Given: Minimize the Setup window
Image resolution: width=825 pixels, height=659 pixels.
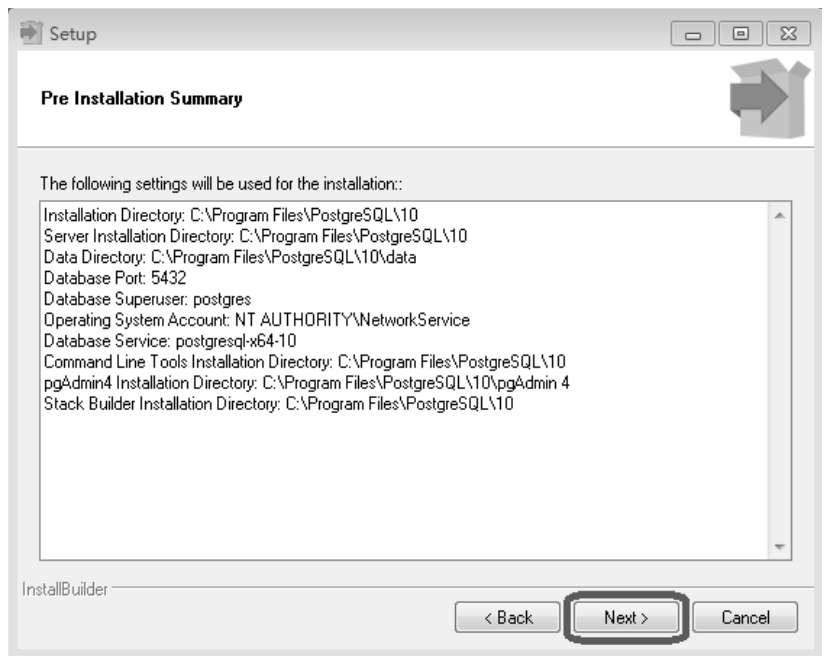Looking at the screenshot, I should pos(693,34).
